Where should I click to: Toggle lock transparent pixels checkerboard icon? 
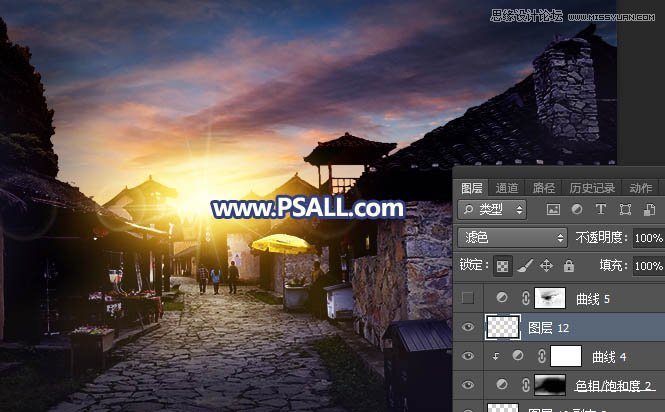(x=503, y=266)
